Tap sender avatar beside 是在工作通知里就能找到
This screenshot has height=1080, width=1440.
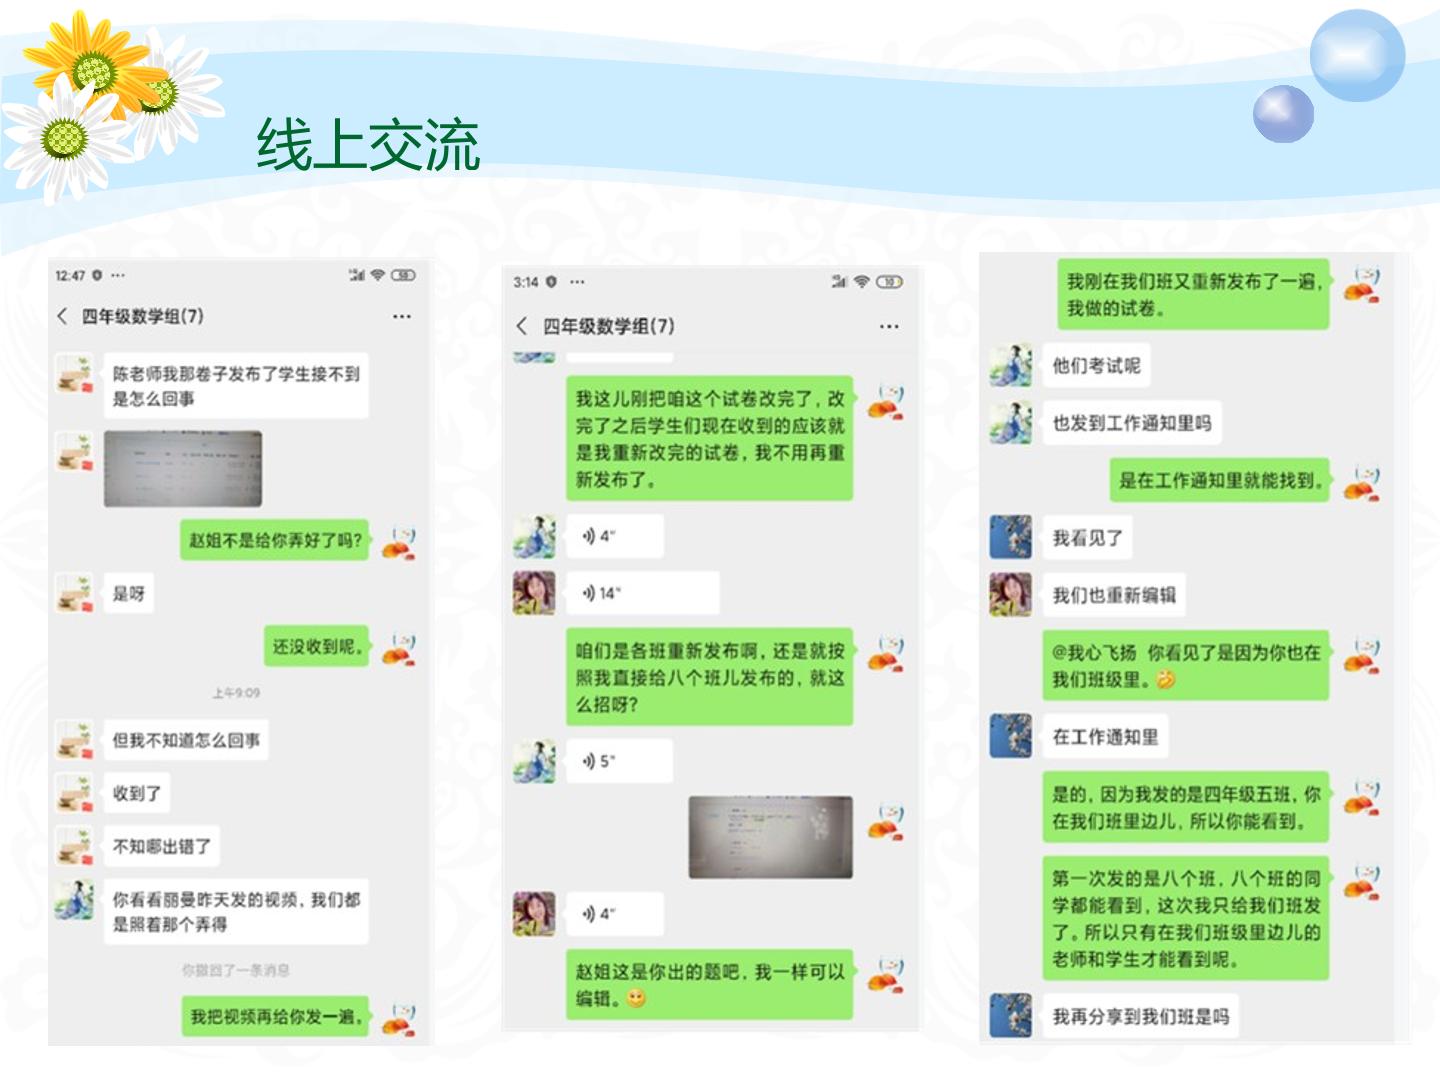tap(1362, 482)
